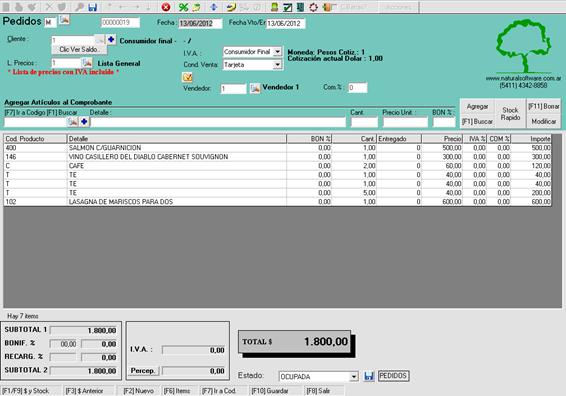Click the Importe column header

click(x=531, y=139)
